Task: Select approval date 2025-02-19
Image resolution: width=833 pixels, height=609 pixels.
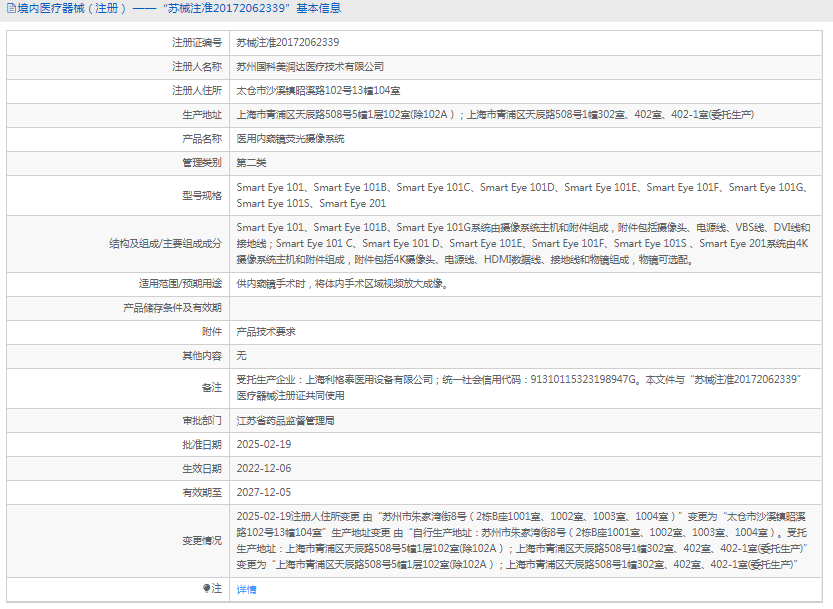Action: [264, 445]
